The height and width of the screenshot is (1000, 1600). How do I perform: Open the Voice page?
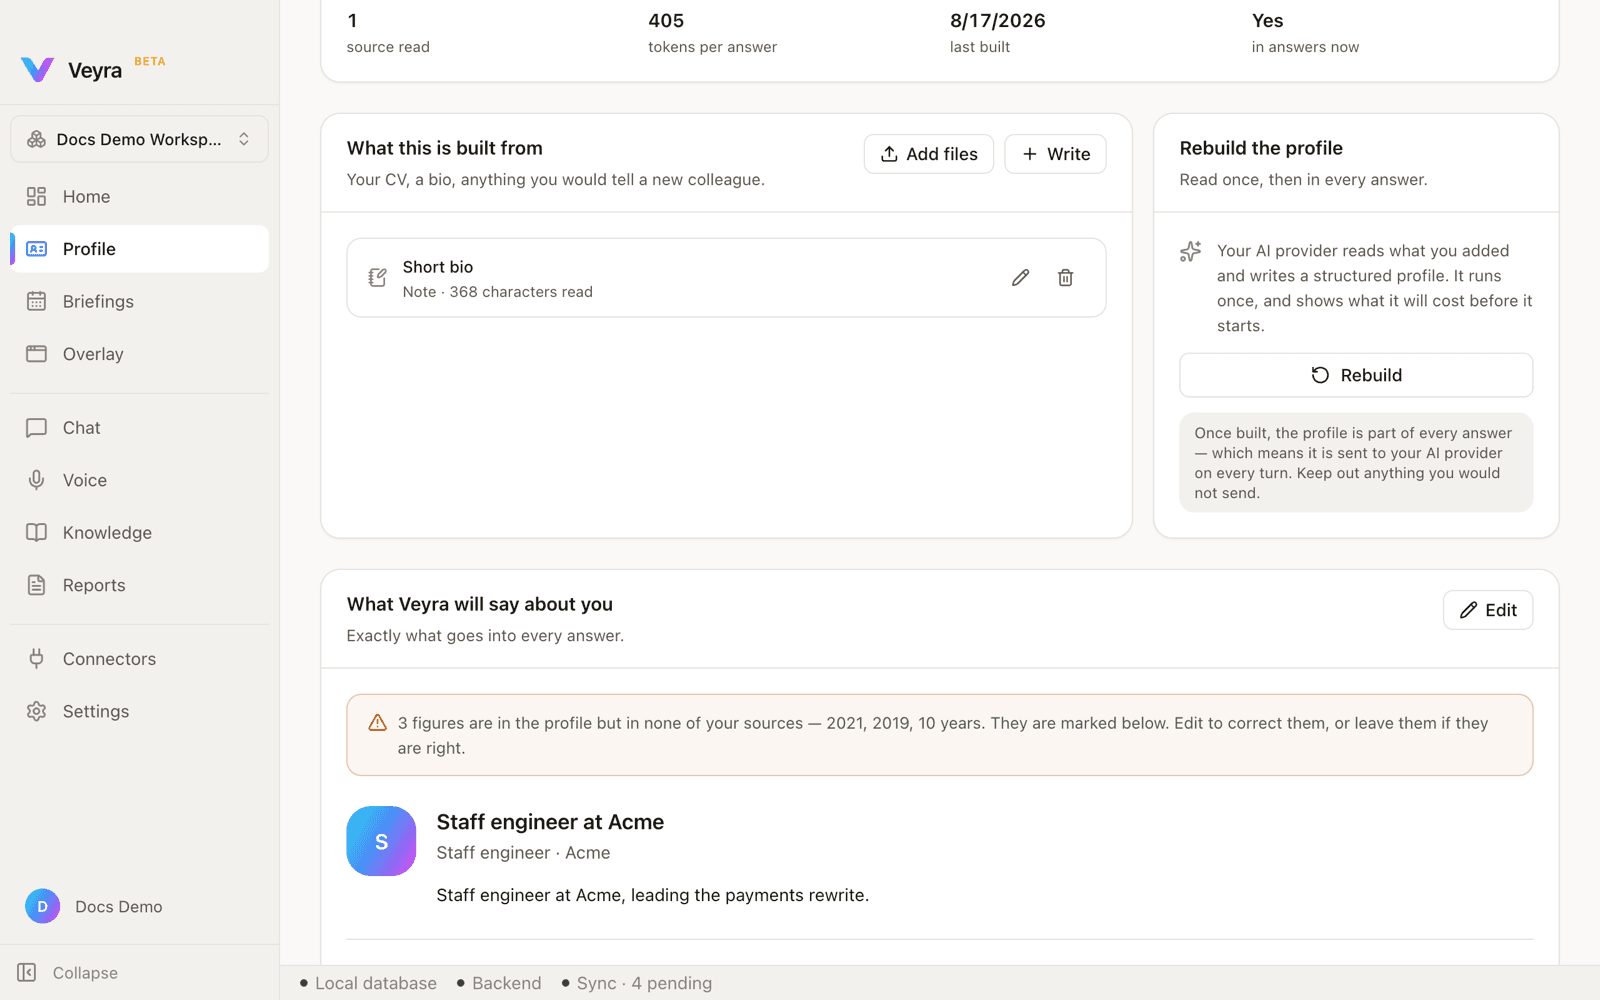pos(139,480)
